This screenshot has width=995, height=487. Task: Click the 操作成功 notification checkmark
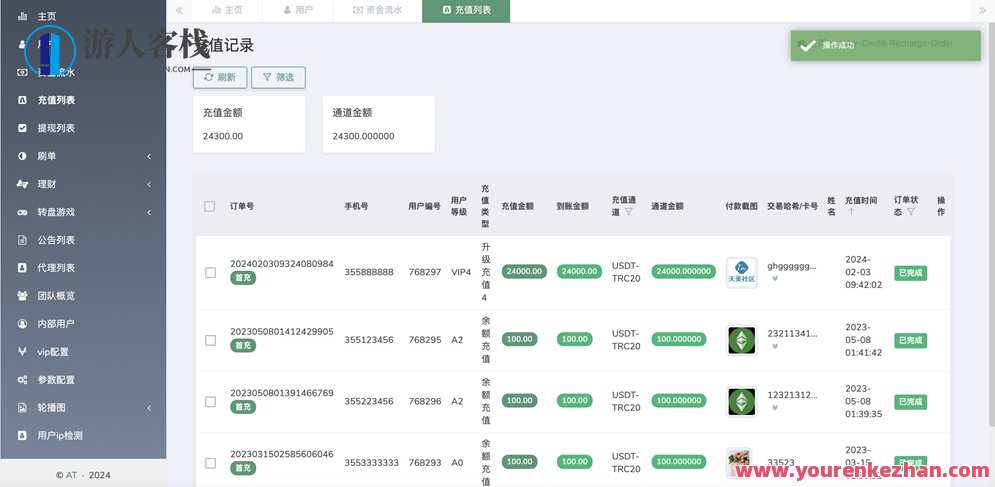[807, 46]
